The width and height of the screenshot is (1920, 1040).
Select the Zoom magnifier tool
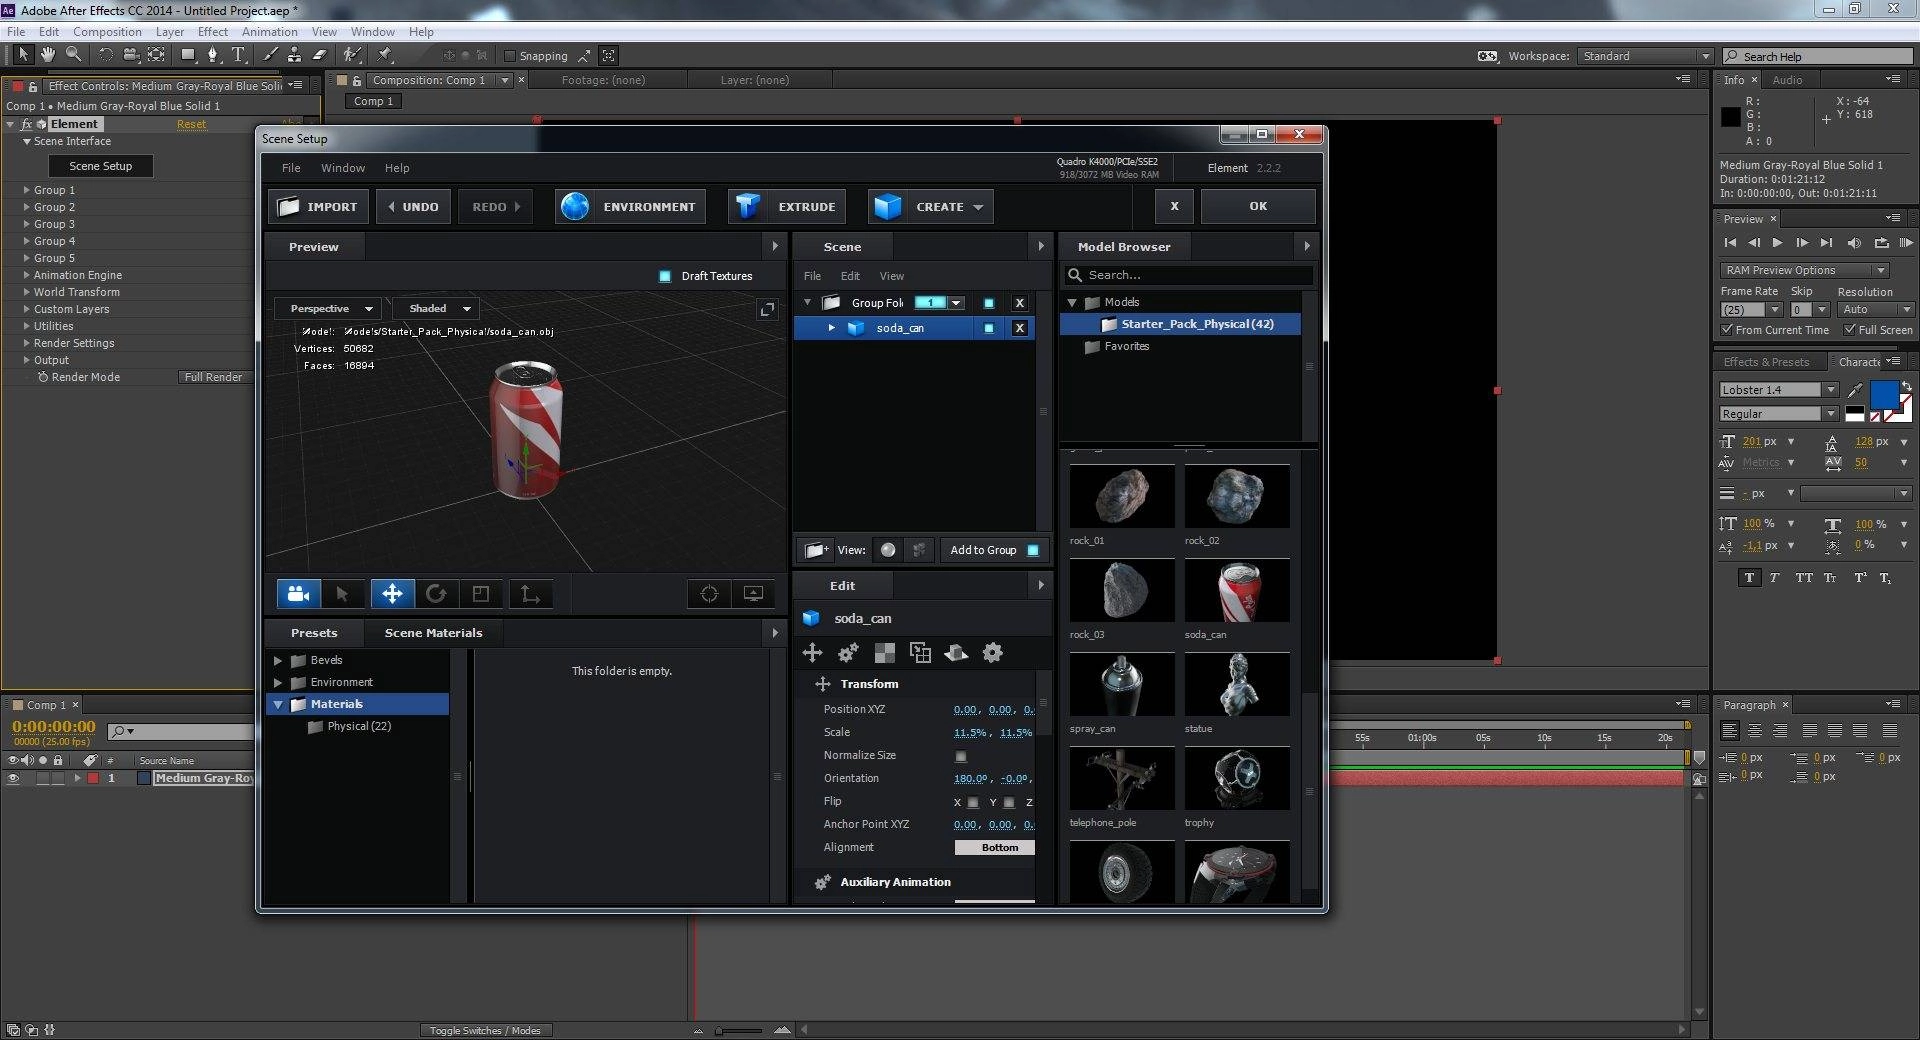click(x=73, y=55)
